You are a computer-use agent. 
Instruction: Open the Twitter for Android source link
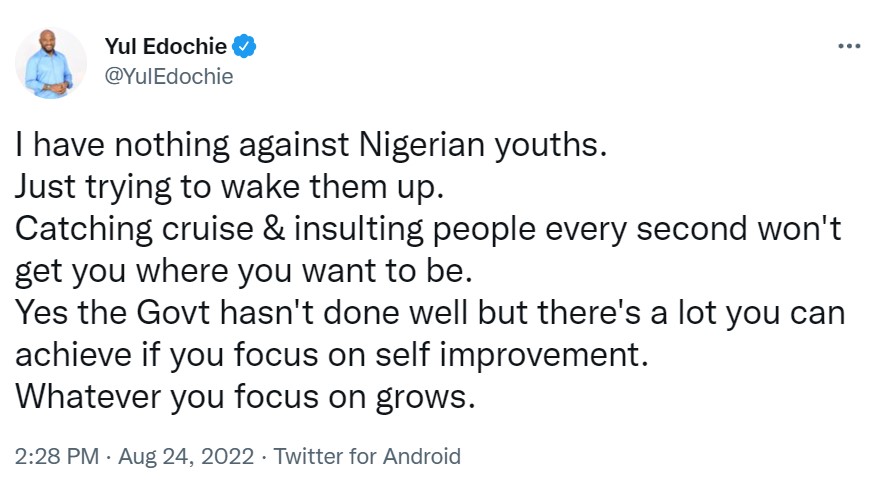[367, 457]
